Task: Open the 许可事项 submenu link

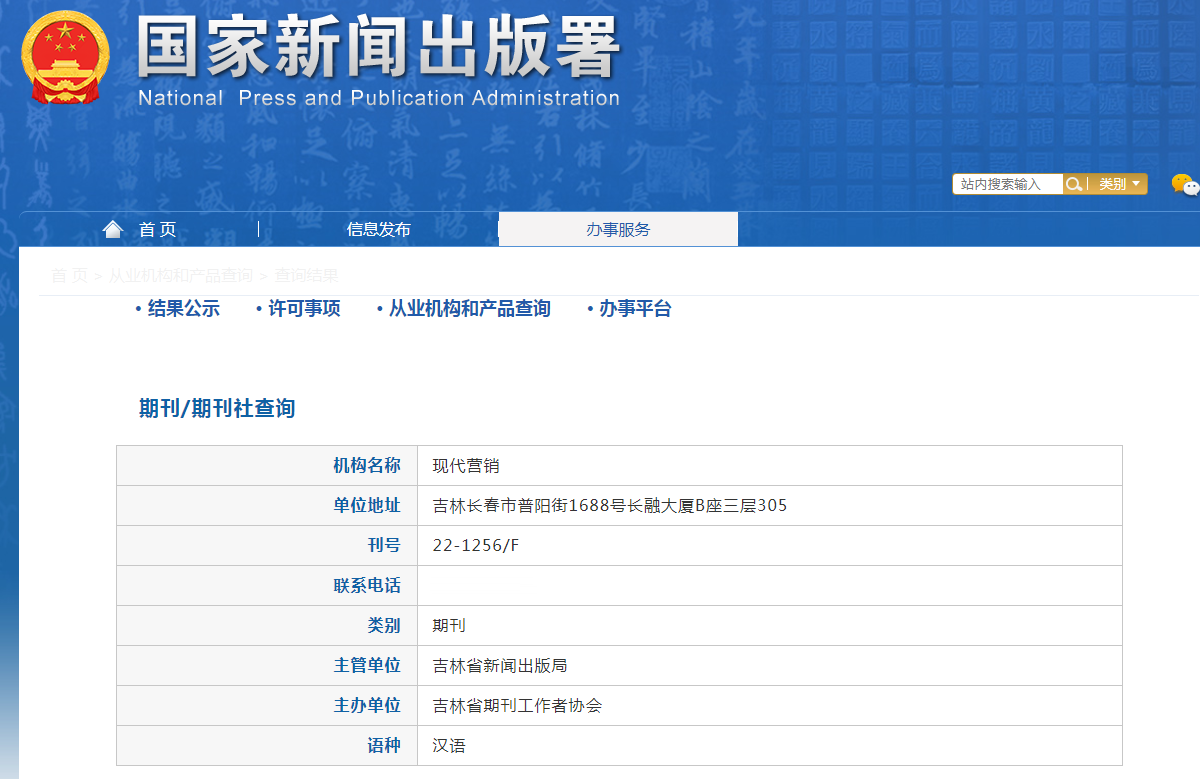Action: (x=304, y=309)
